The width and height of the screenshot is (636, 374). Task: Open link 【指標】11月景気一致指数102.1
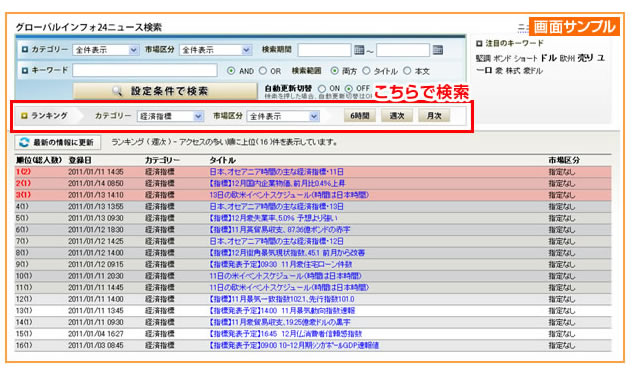point(282,299)
